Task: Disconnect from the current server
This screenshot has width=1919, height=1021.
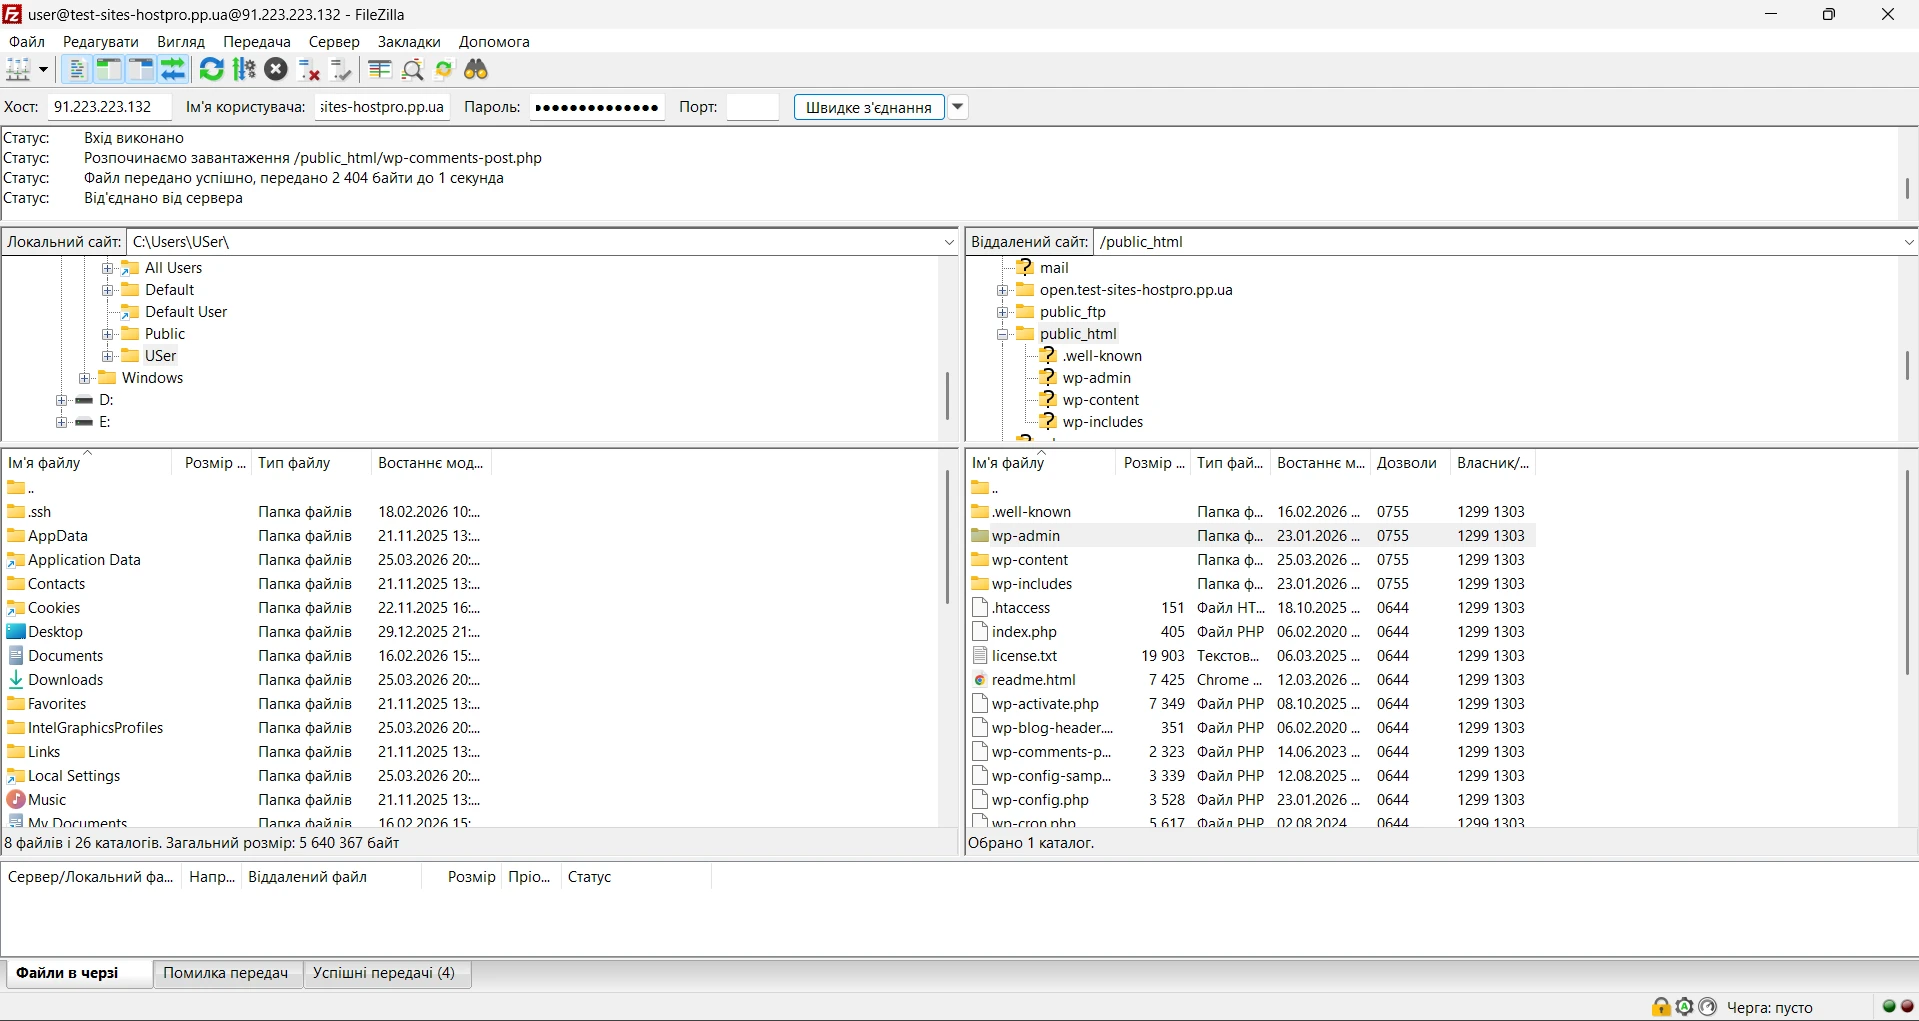Action: [x=309, y=69]
